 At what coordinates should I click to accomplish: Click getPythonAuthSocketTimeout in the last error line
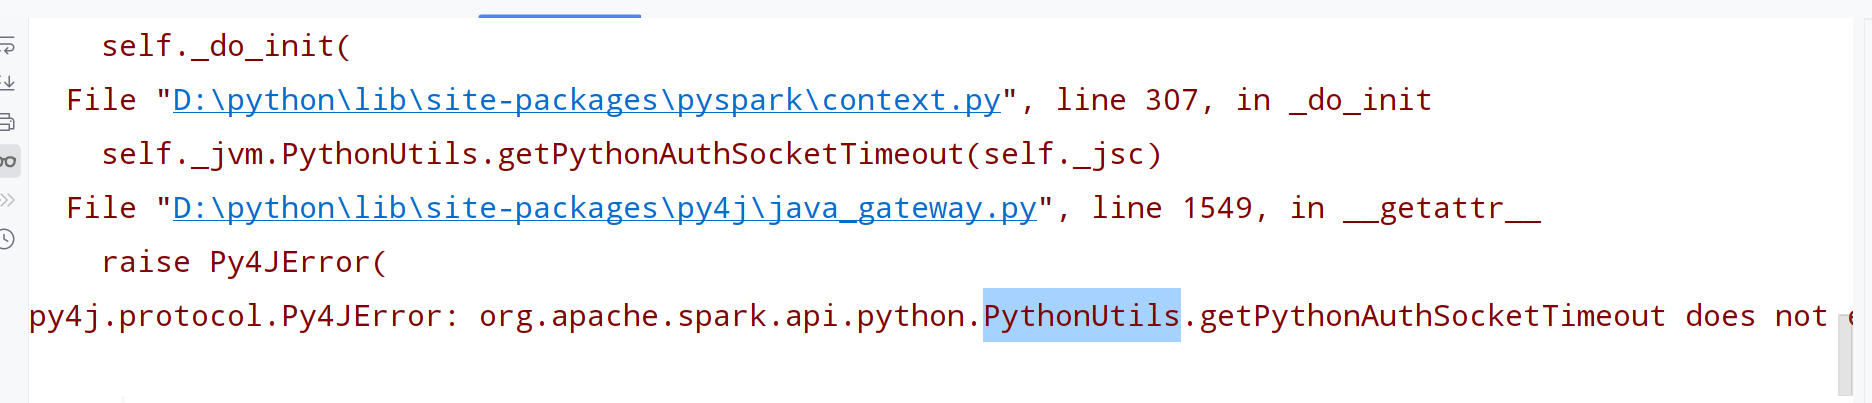point(1432,316)
